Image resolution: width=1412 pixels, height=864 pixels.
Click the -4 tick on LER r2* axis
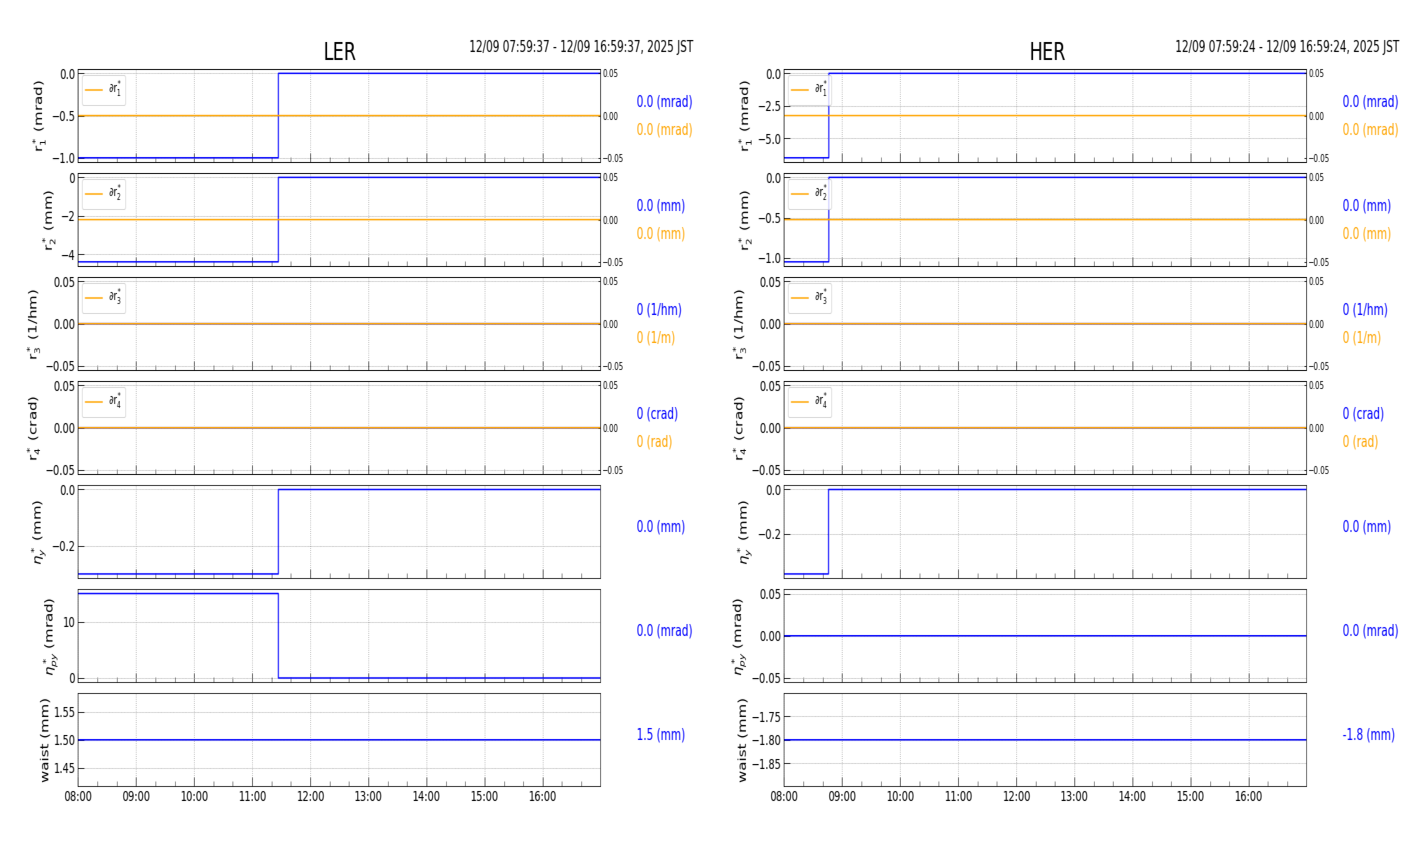coord(69,255)
